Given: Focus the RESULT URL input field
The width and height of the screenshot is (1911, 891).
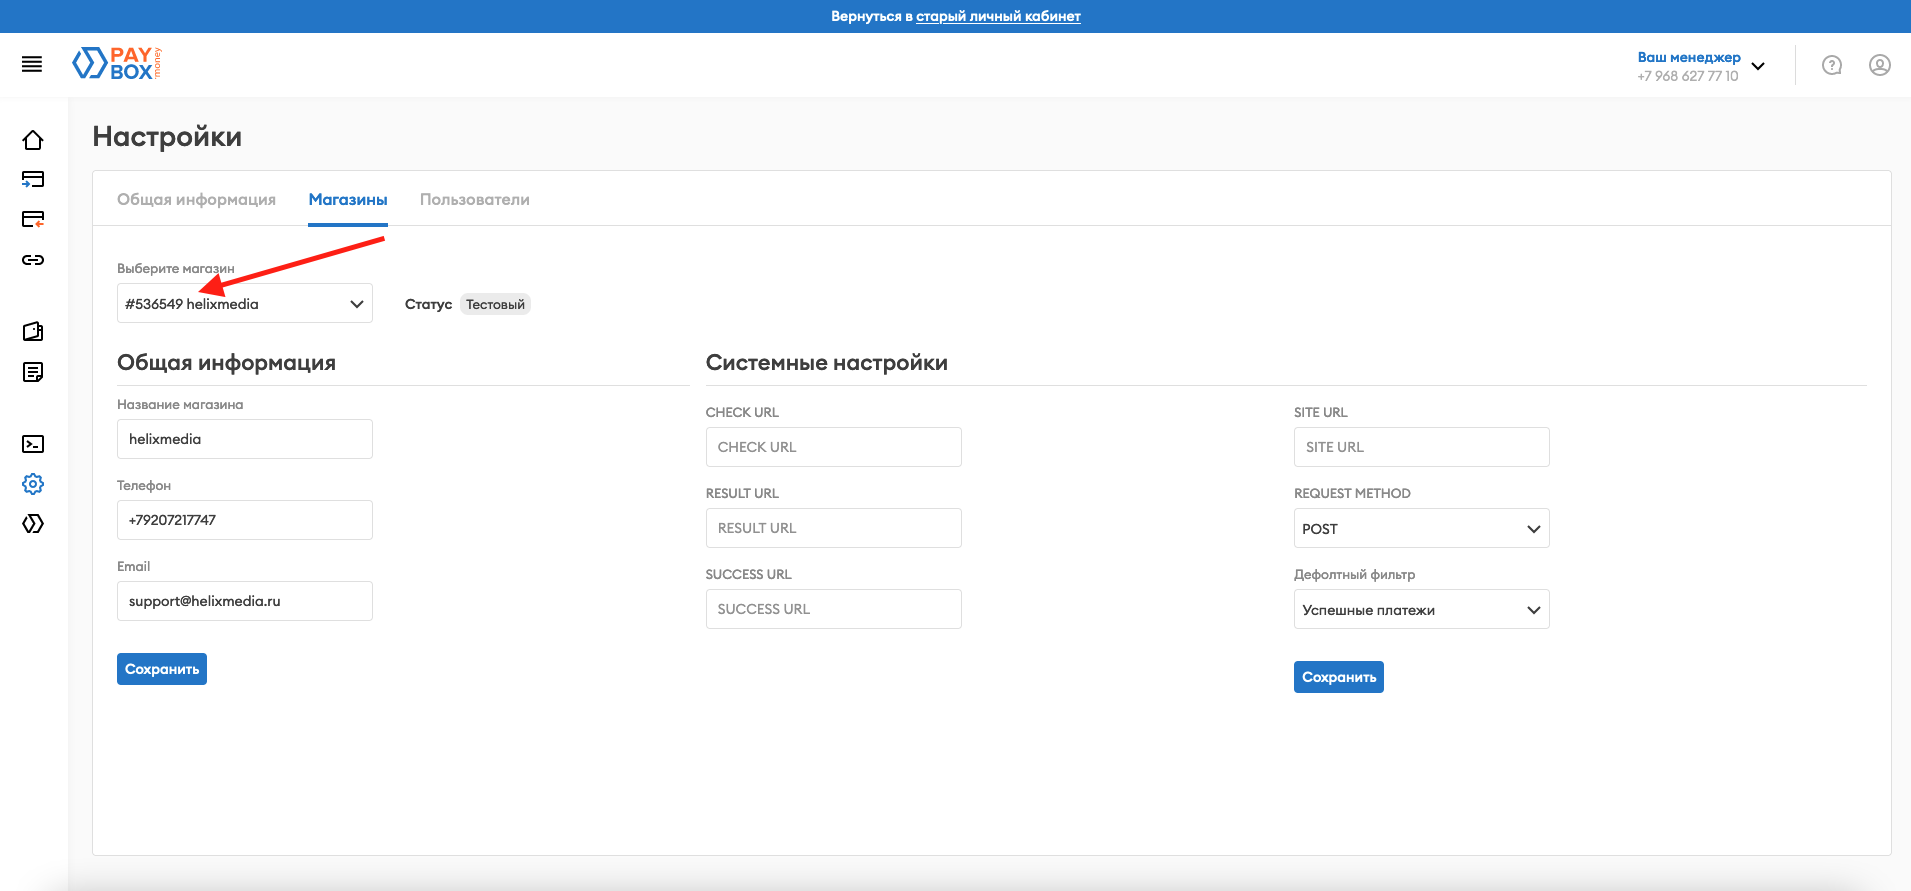Looking at the screenshot, I should click(834, 528).
